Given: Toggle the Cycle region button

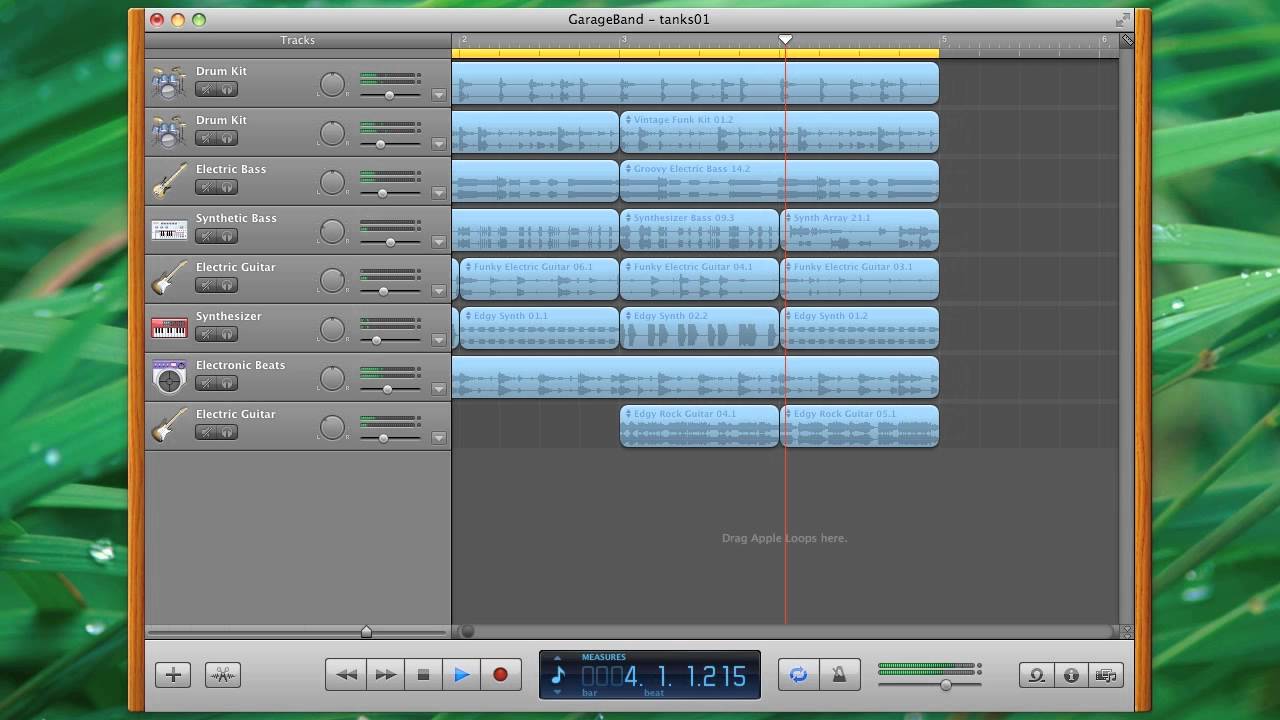Looking at the screenshot, I should pos(798,675).
